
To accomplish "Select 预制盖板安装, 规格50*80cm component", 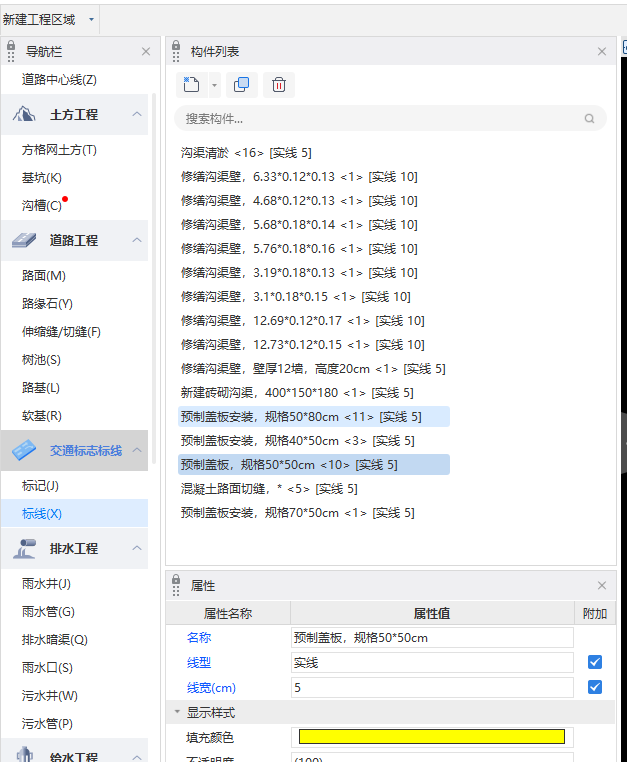I will pyautogui.click(x=314, y=416).
